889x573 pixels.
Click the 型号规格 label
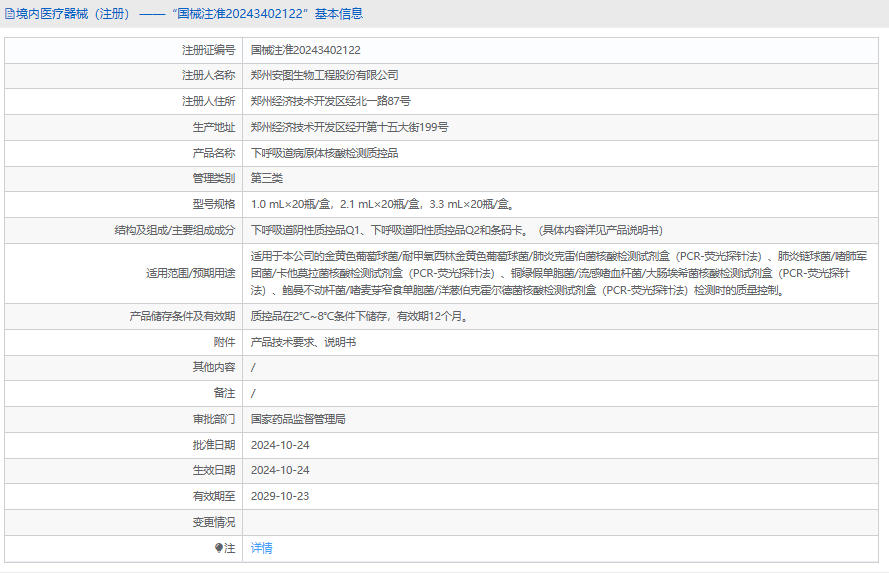[214, 204]
